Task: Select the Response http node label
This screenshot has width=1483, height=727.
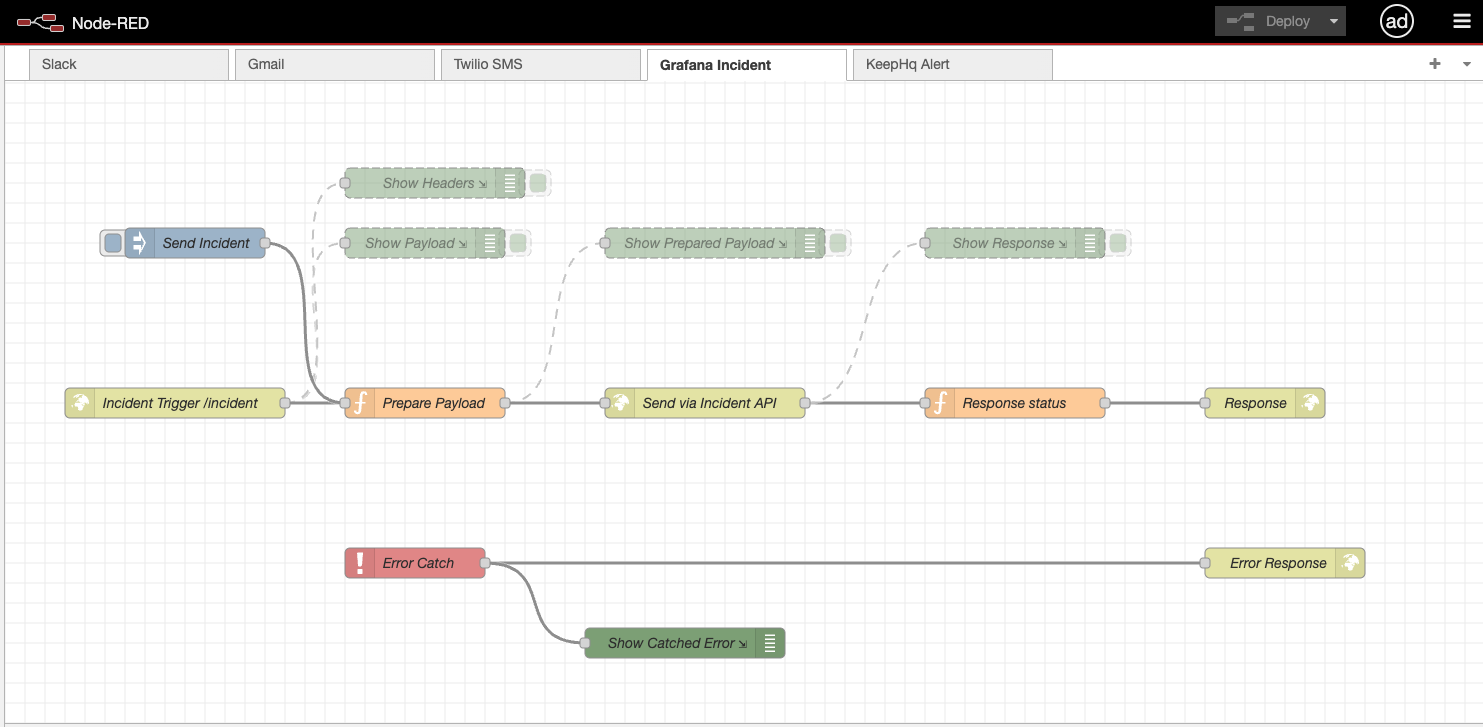Action: [x=1255, y=403]
